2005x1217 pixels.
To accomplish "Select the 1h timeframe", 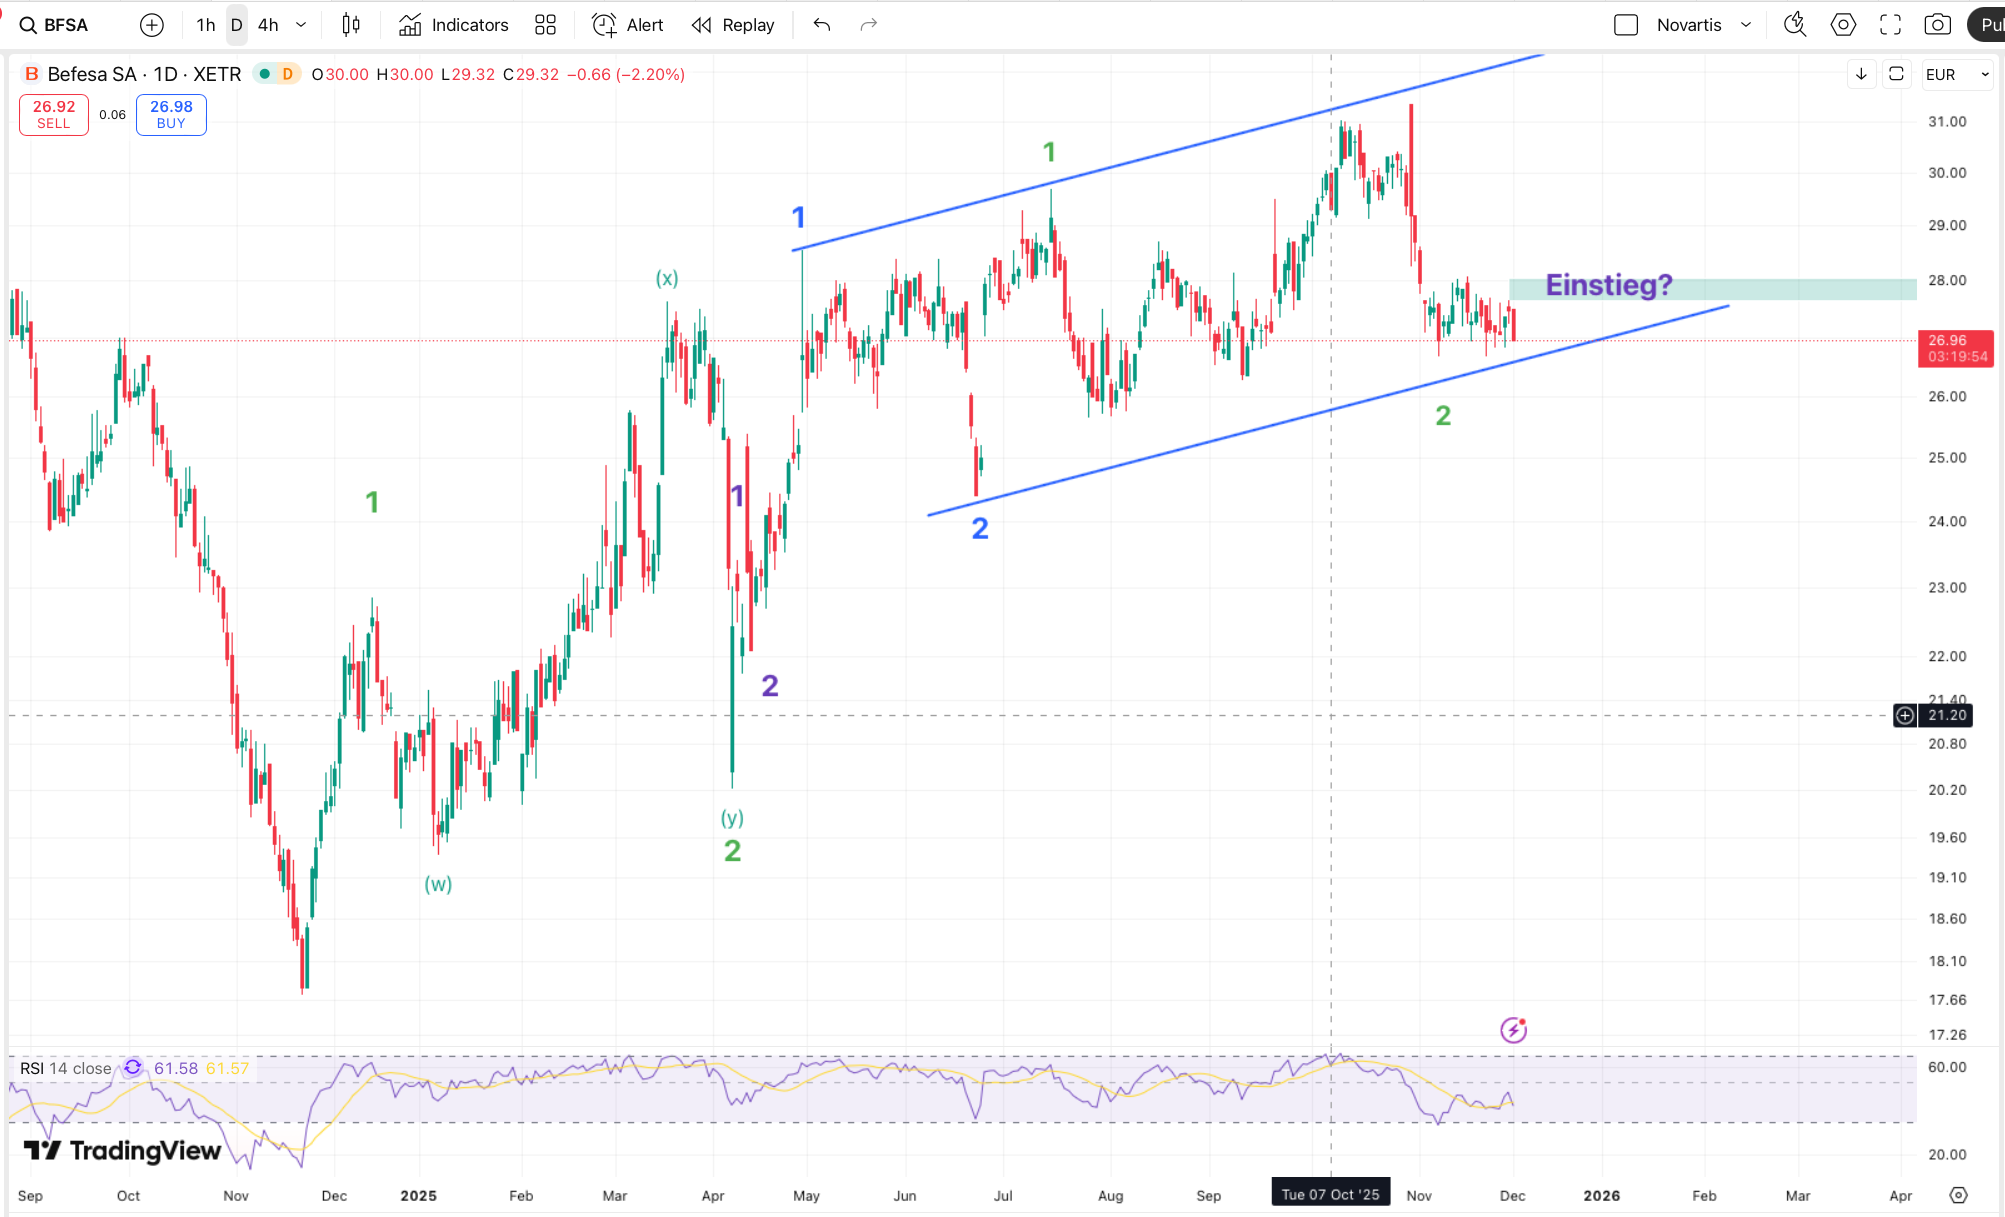I will (x=206, y=25).
